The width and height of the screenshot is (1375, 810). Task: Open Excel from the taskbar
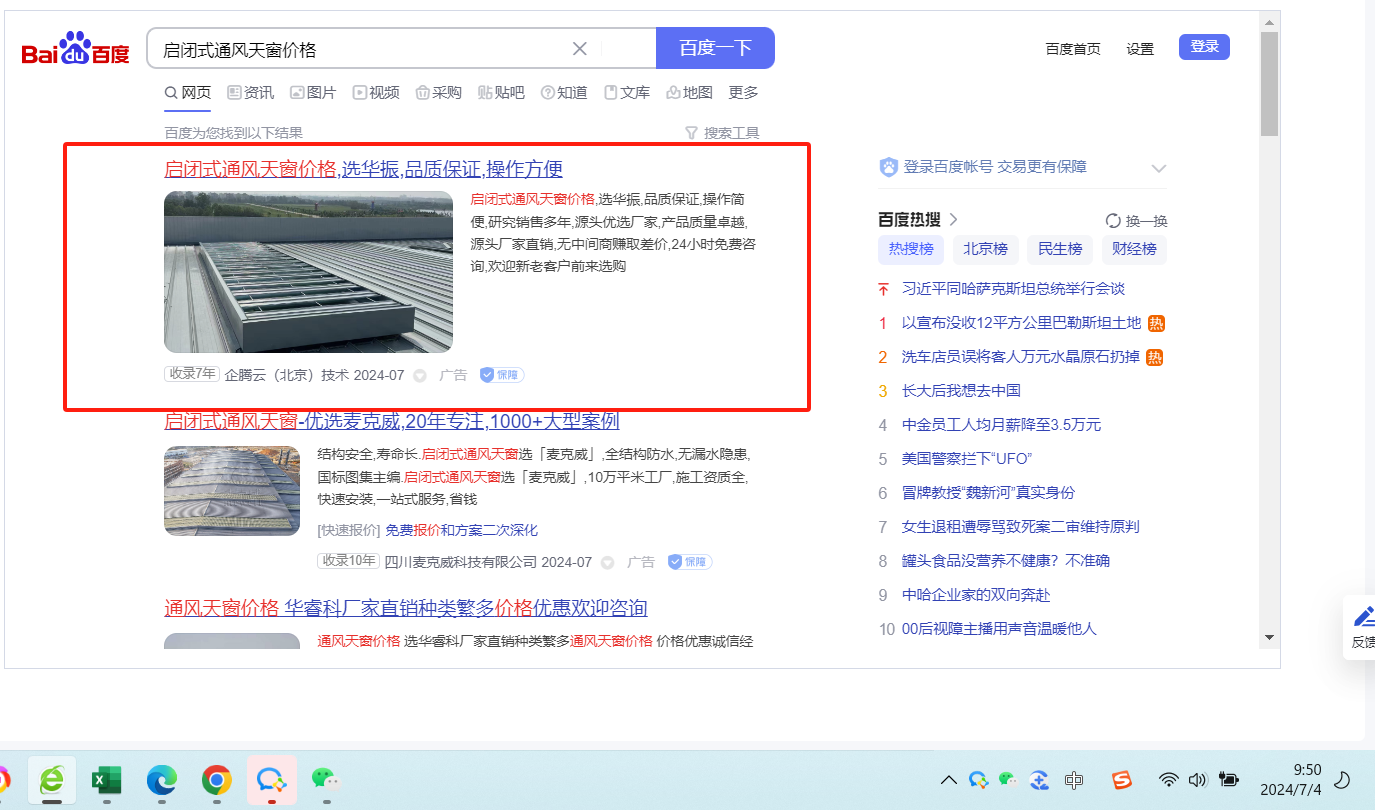click(x=106, y=780)
